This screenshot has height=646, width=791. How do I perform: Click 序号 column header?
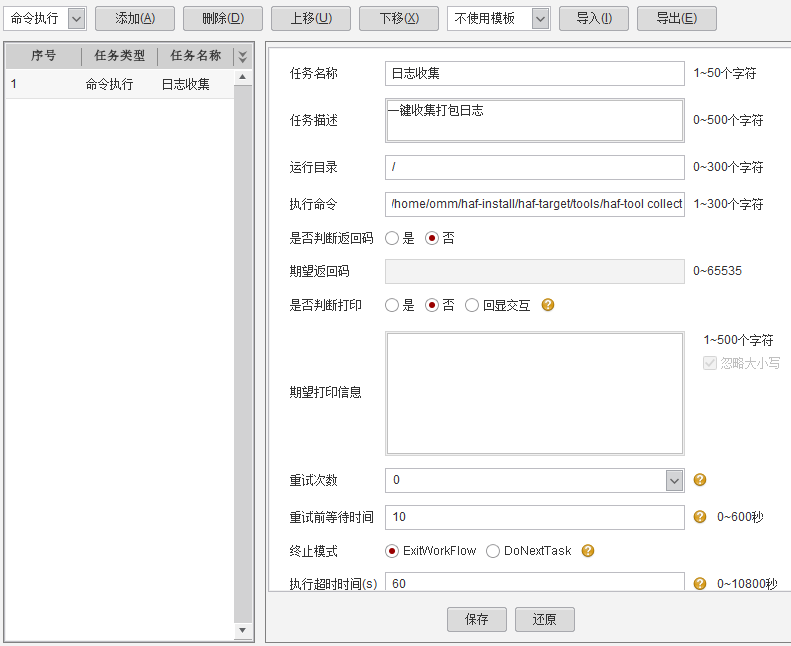(x=43, y=56)
